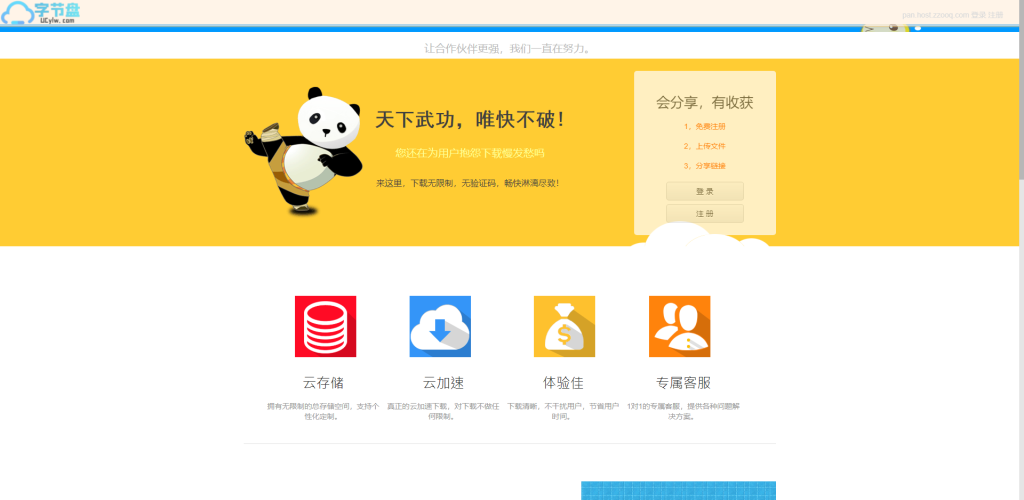Click the 云加速 feature title
1024x500 pixels.
(x=443, y=383)
